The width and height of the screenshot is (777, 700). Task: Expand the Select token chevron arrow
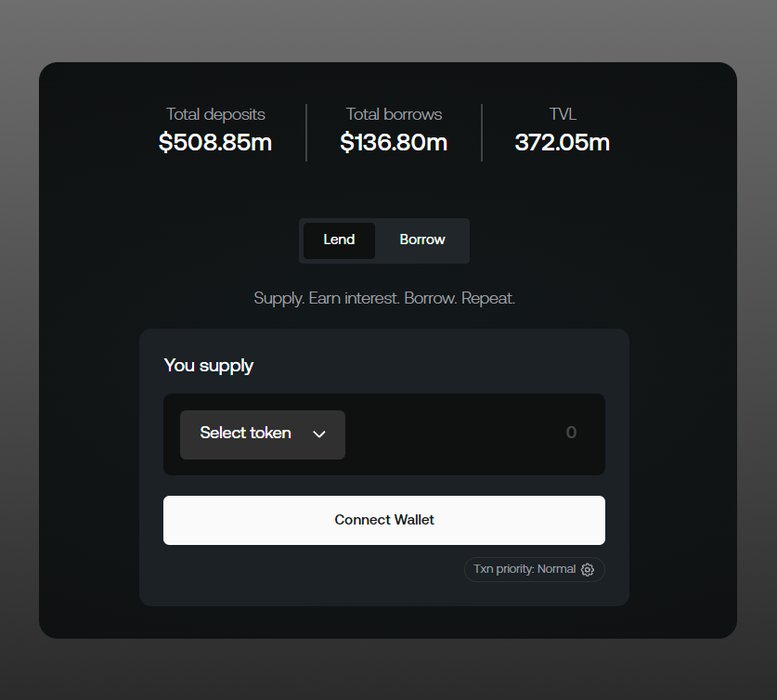[x=320, y=434]
